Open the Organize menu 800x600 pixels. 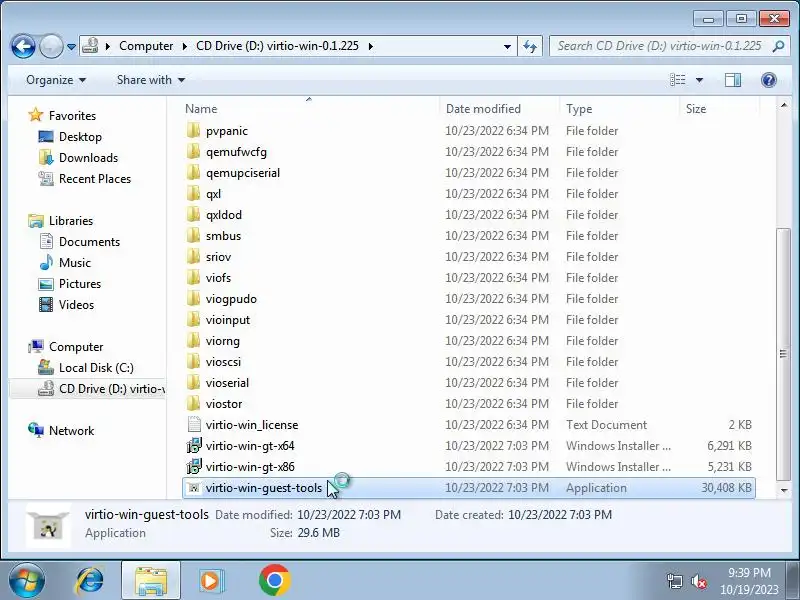(56, 80)
